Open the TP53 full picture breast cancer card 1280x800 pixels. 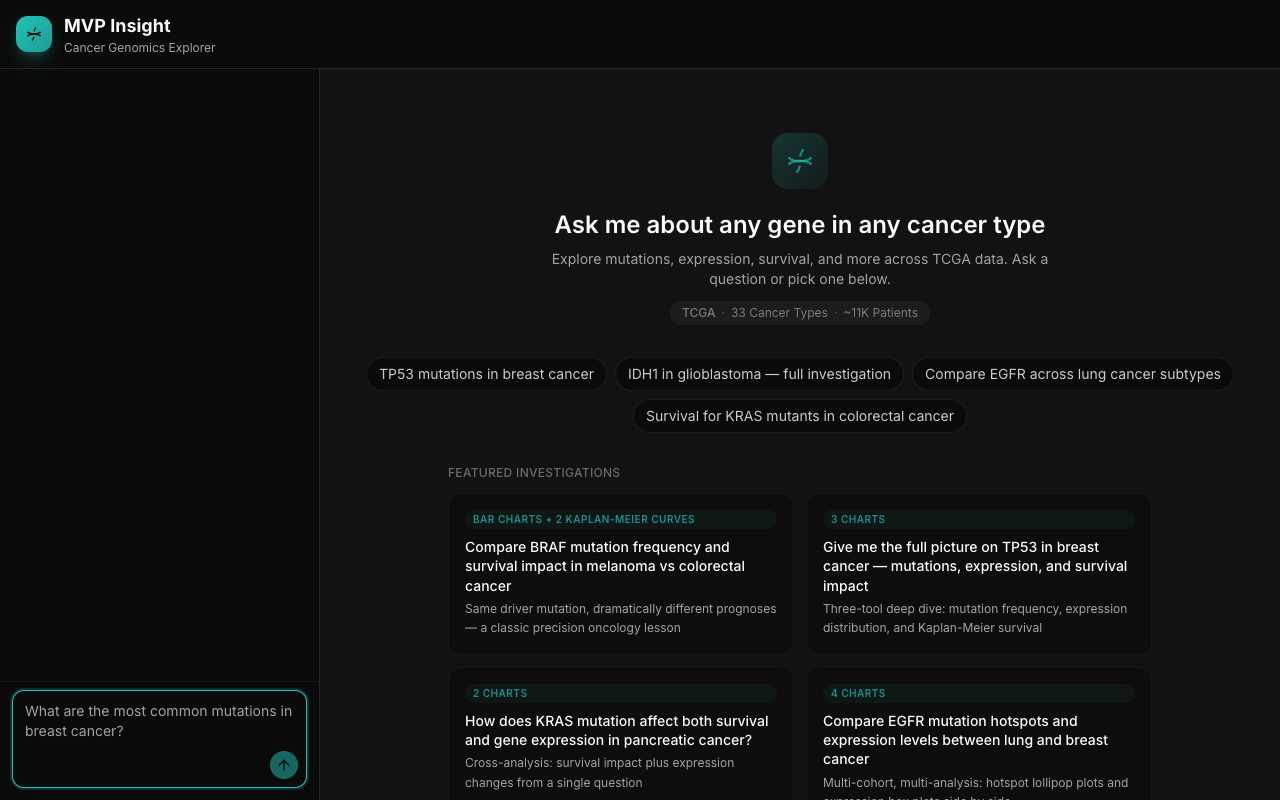point(978,574)
